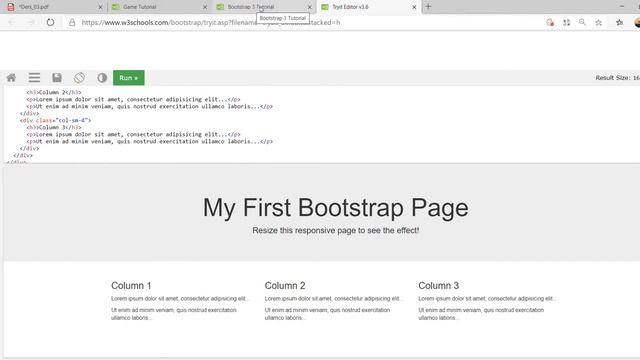Switch to the Ders_03.pdf tab
The image size is (640, 360).
tap(53, 7)
